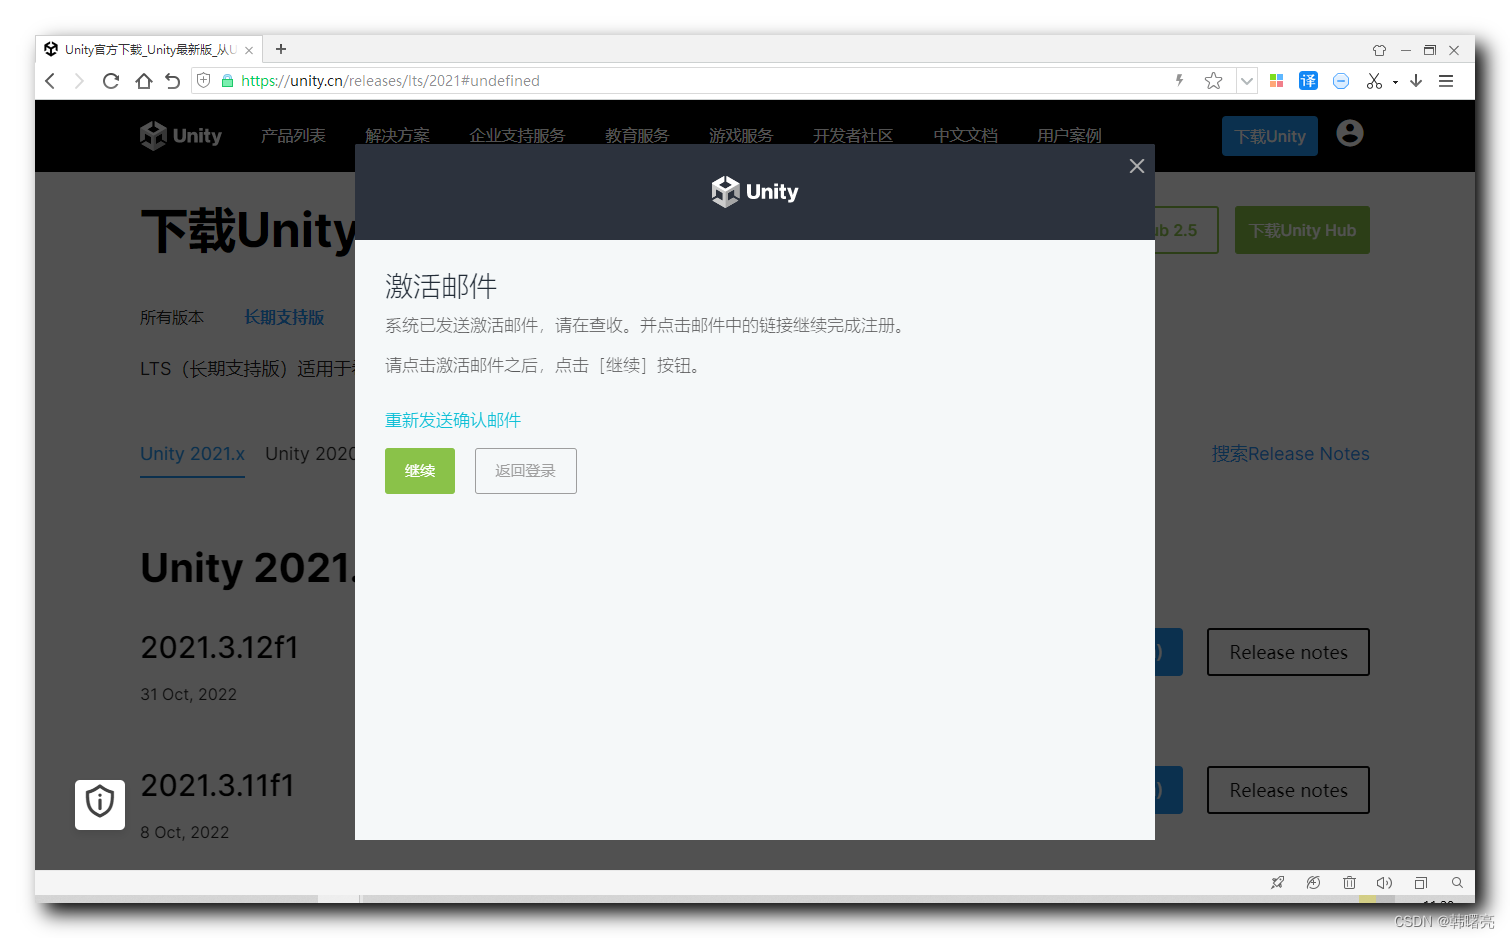The height and width of the screenshot is (938, 1510).
Task: Reload the page with the refresh icon
Action: pyautogui.click(x=110, y=80)
